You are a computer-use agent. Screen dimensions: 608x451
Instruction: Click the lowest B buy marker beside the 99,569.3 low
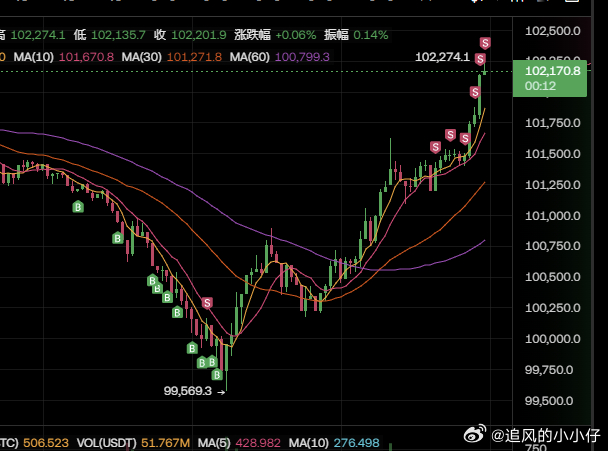[217, 375]
